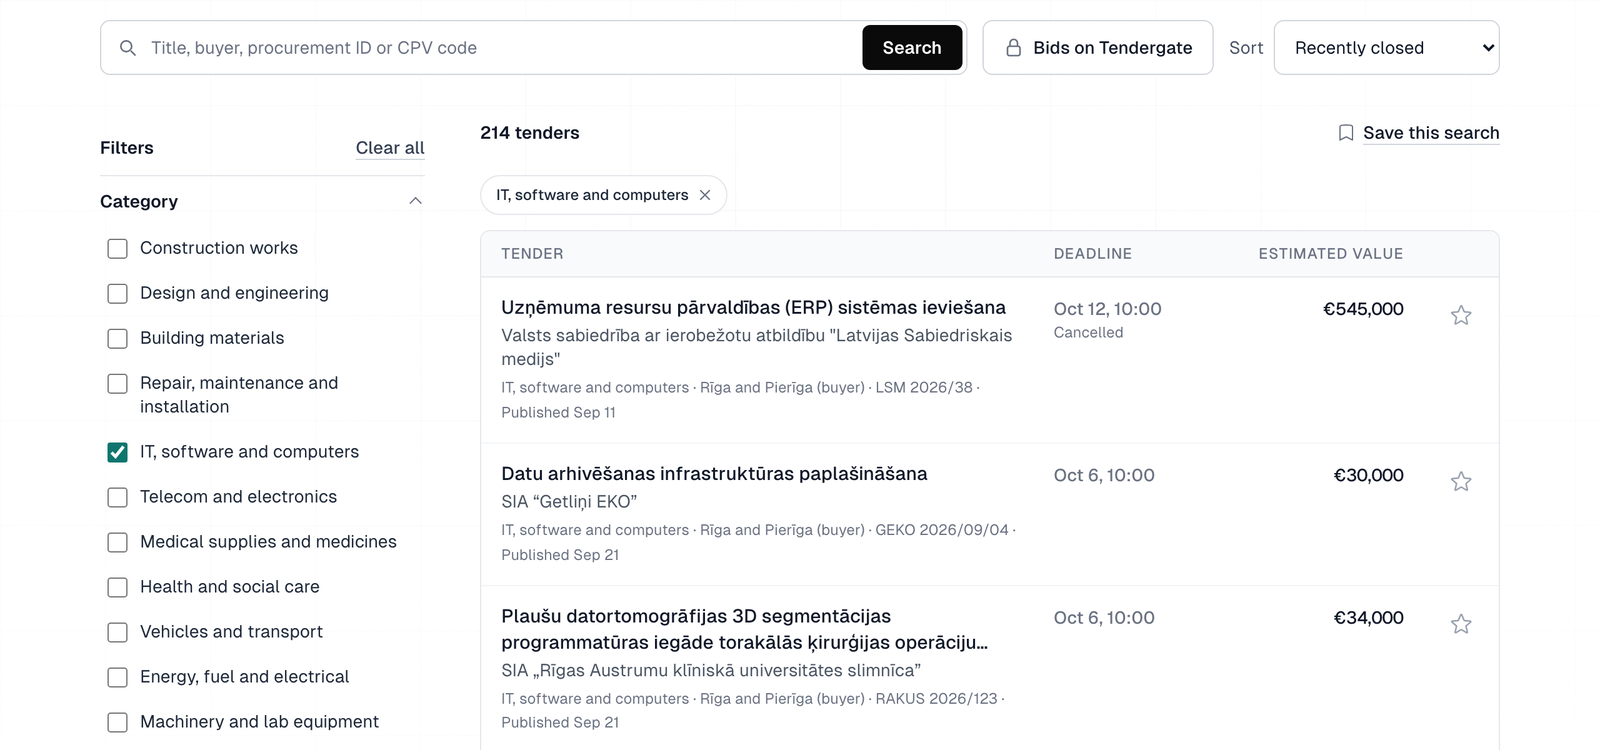1600x750 pixels.
Task: Select the Telecom and electronics checkbox
Action: point(118,498)
